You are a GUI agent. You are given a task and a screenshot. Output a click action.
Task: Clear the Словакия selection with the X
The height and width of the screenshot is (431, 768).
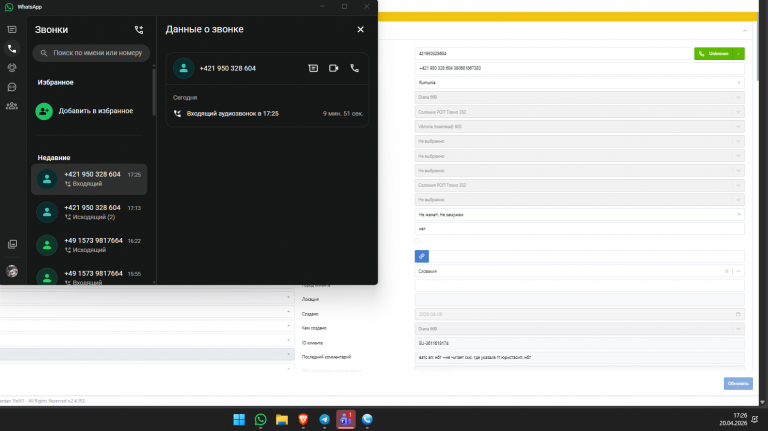[x=726, y=271]
